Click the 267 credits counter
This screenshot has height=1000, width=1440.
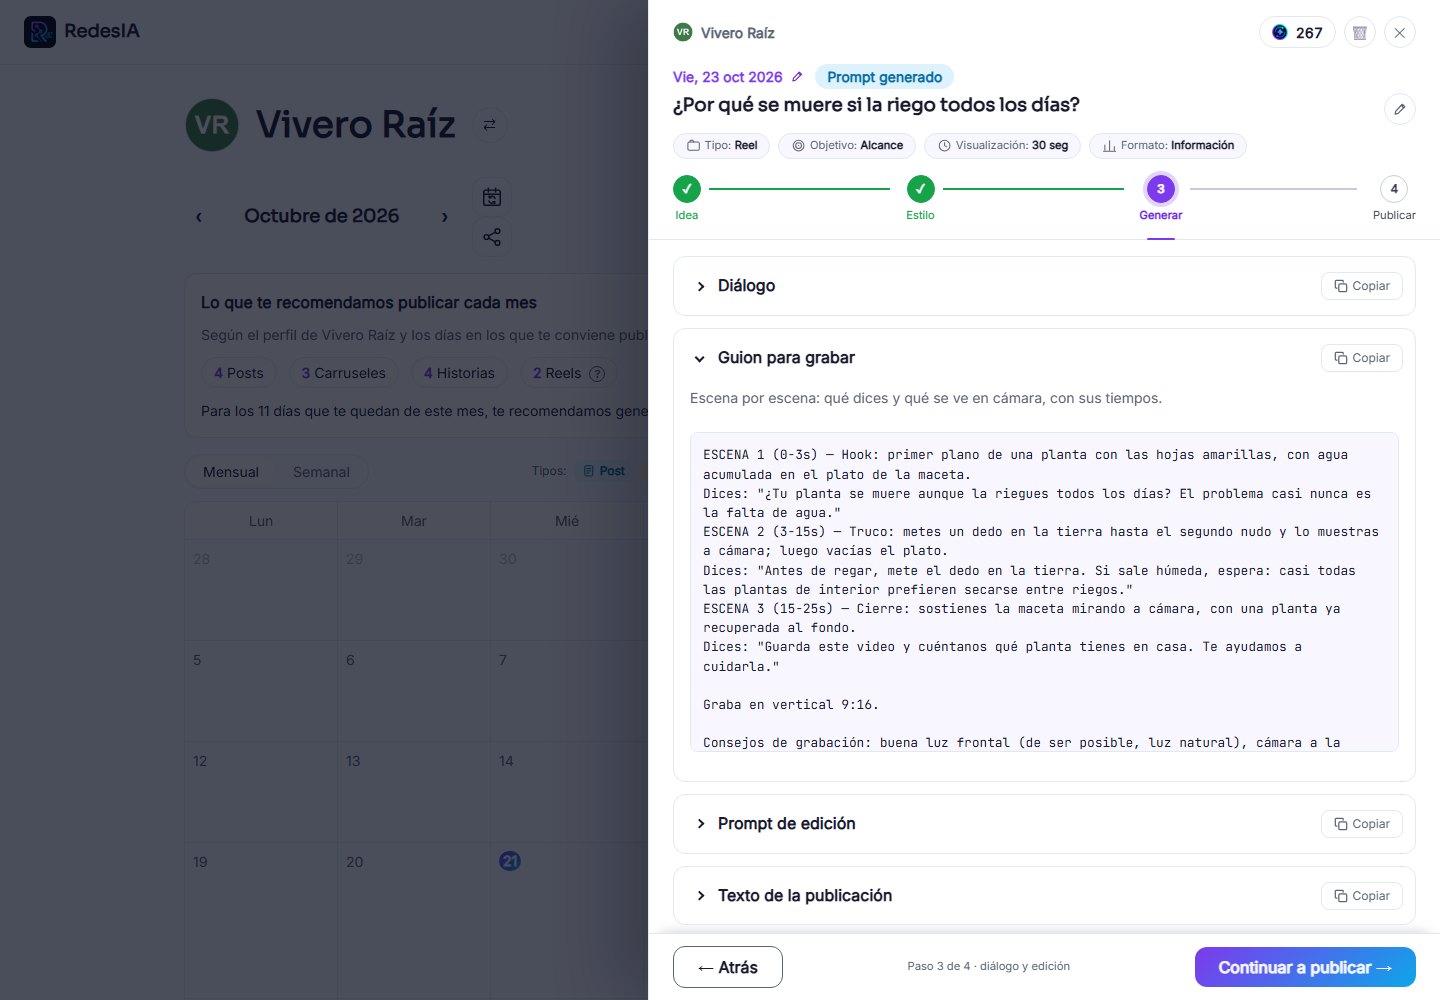click(1297, 33)
